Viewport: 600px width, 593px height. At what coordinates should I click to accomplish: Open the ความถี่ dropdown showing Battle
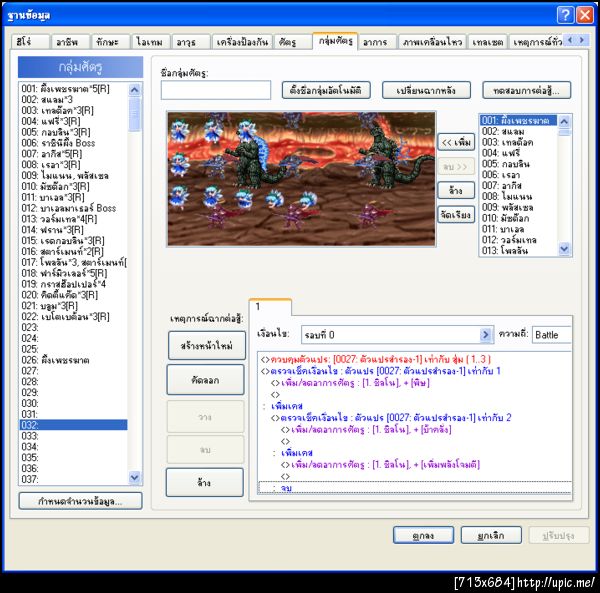[x=551, y=335]
